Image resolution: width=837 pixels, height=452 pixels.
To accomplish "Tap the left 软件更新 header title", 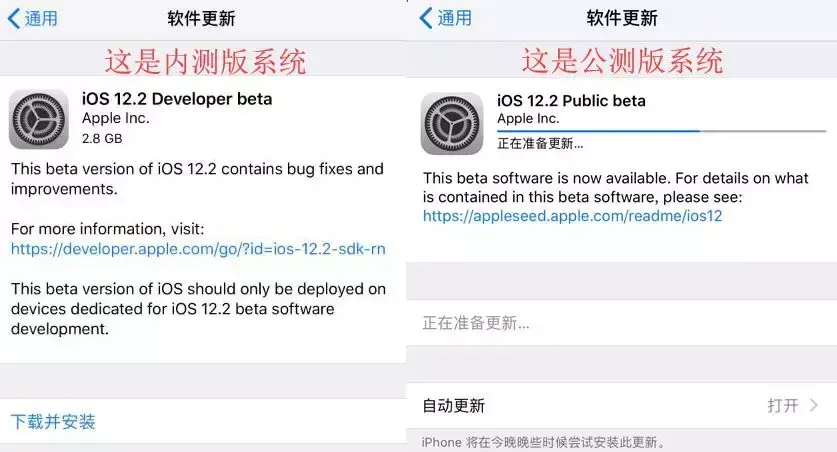I will (201, 18).
